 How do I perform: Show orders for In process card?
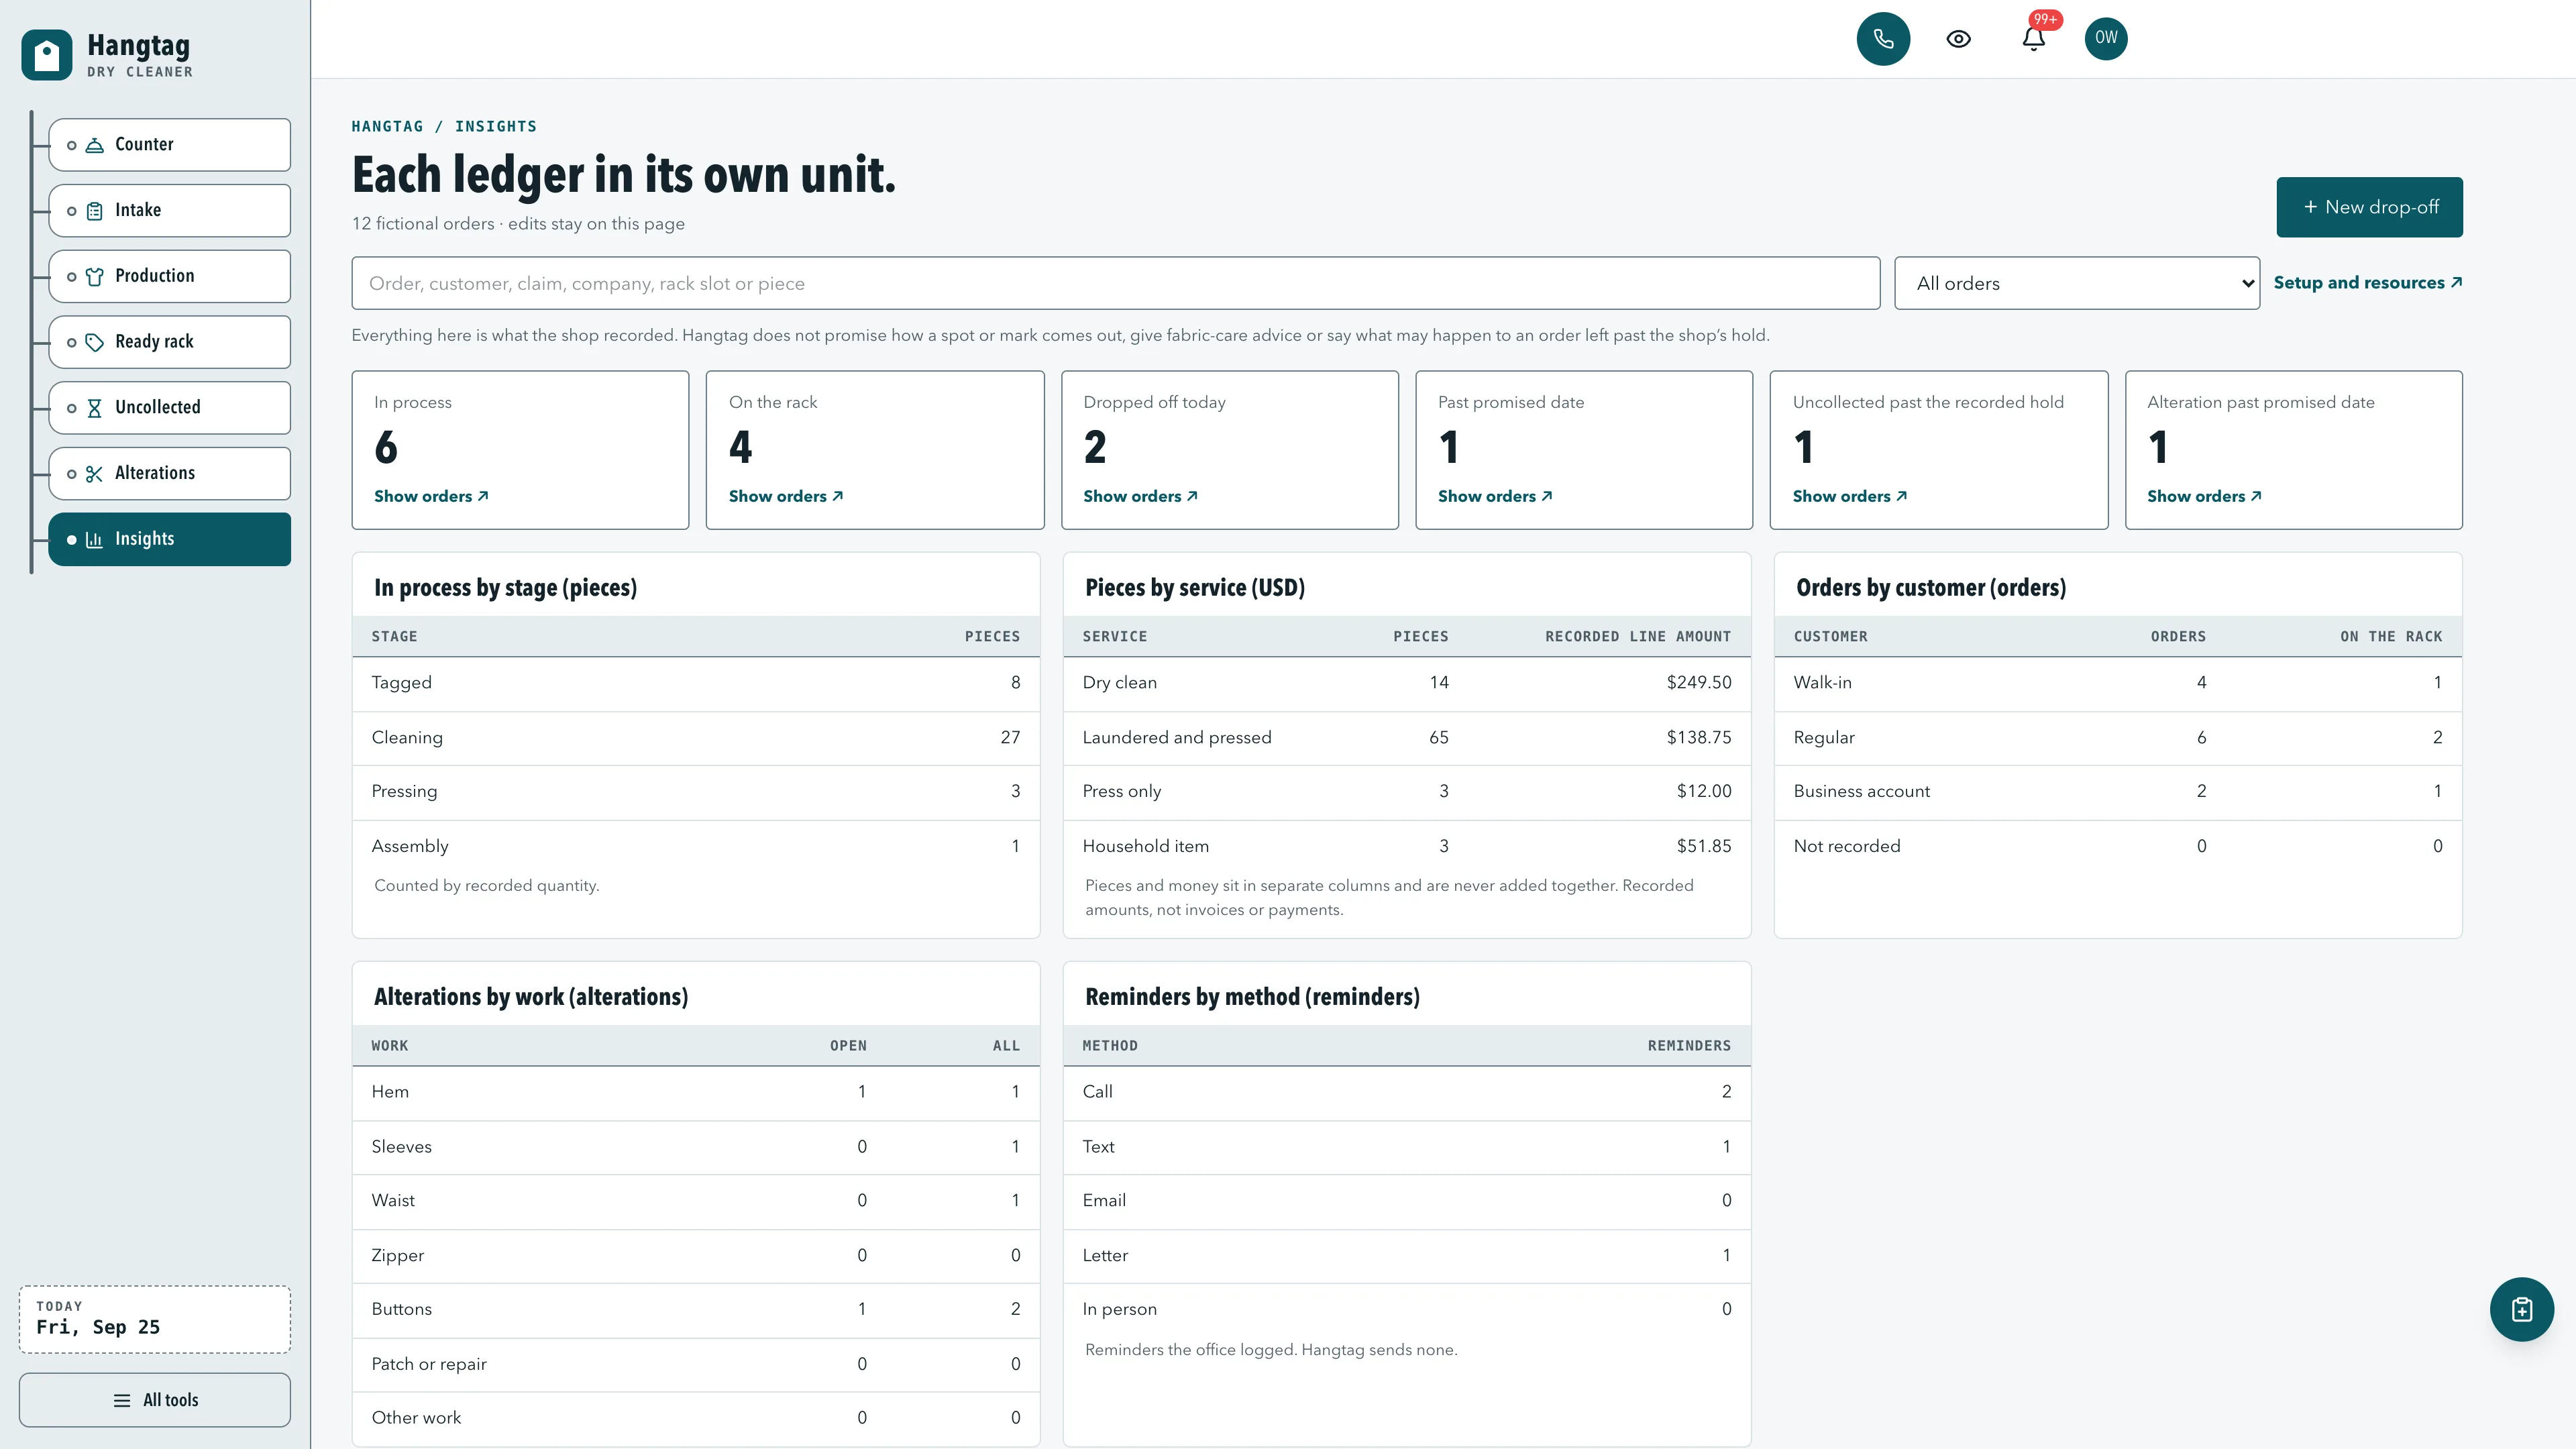[431, 496]
